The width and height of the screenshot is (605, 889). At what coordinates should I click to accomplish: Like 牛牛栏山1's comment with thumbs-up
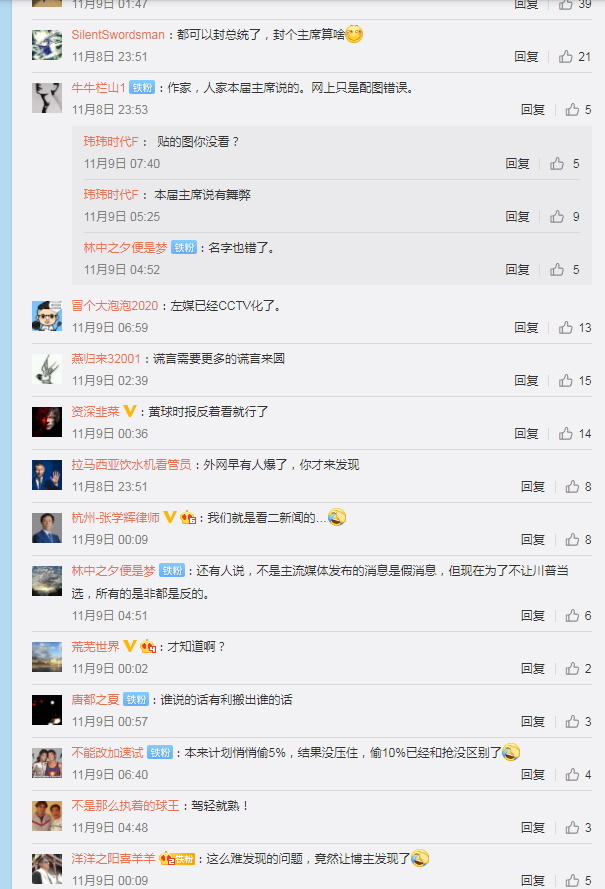(572, 109)
